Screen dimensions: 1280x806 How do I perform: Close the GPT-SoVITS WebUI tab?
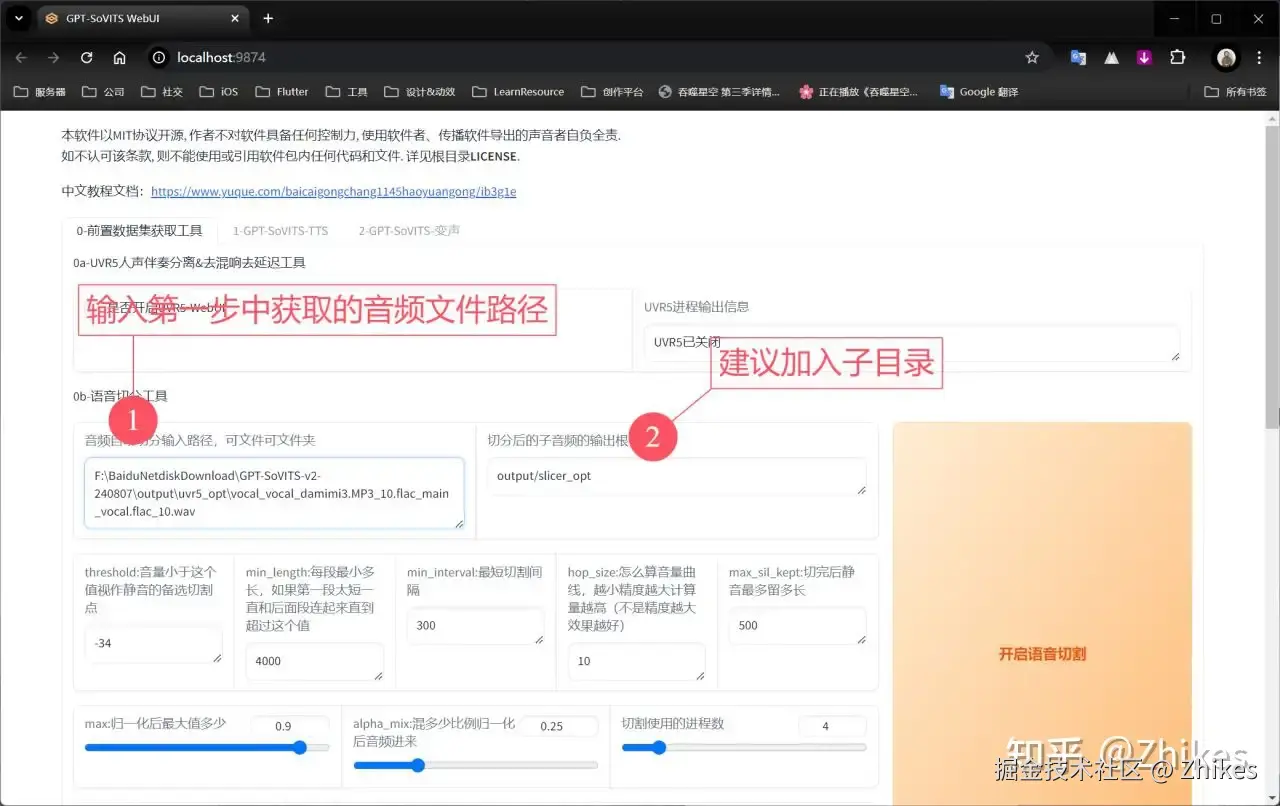(235, 18)
